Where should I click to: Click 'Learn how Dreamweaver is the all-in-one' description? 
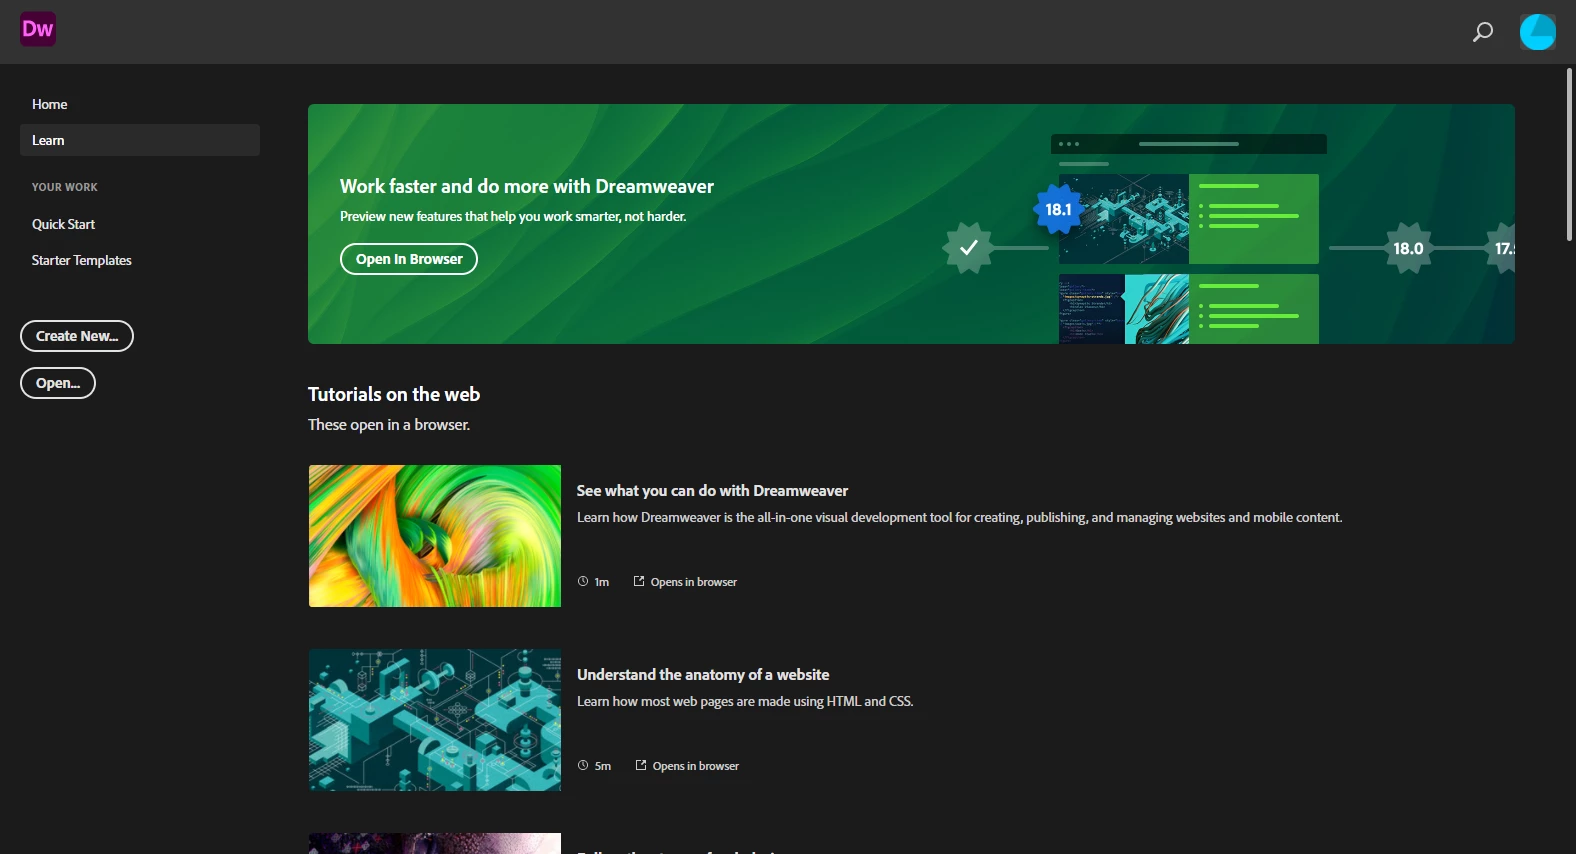(960, 518)
